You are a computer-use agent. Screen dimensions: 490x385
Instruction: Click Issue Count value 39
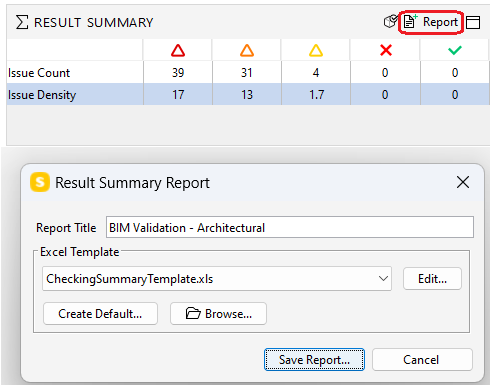pyautogui.click(x=178, y=73)
